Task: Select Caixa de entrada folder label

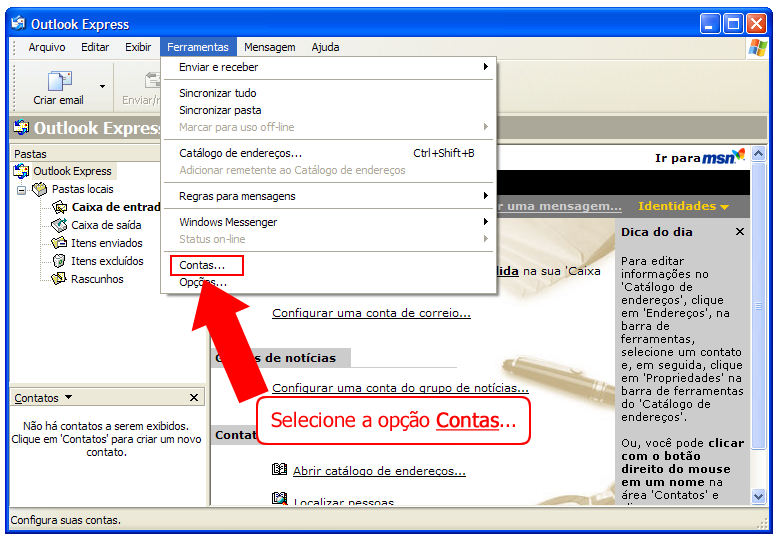Action: point(116,207)
